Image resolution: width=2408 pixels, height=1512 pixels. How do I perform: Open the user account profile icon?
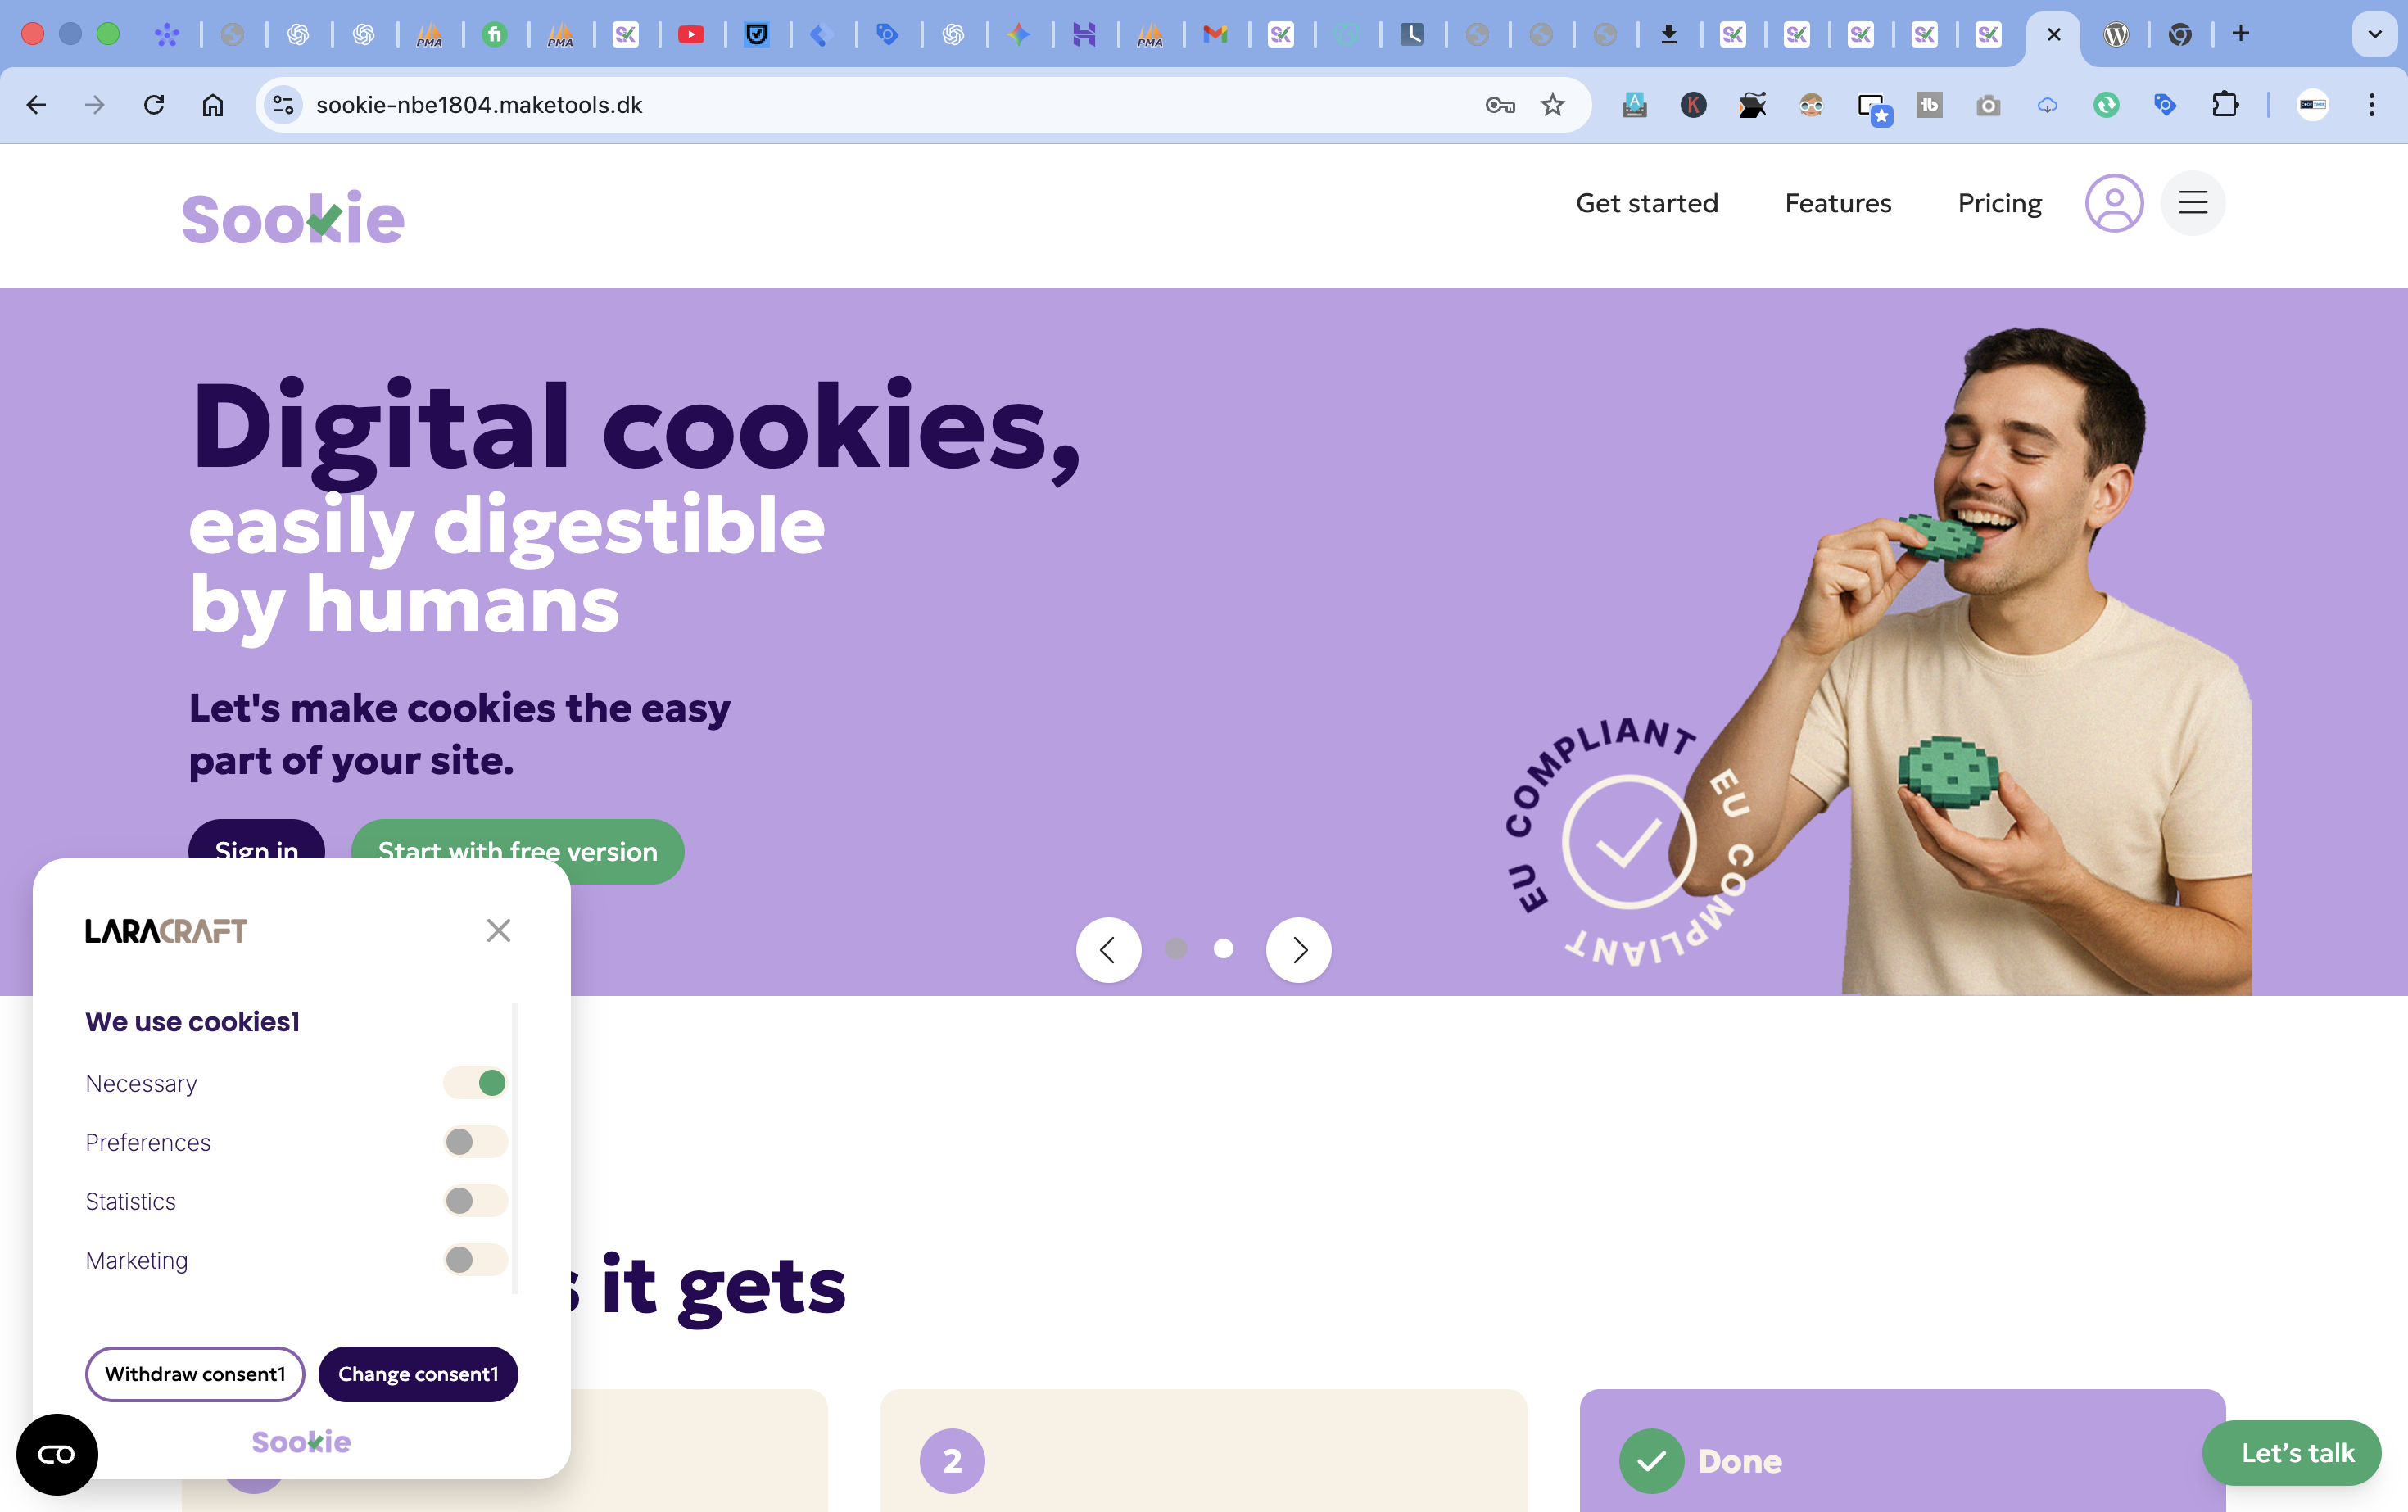click(x=2113, y=203)
